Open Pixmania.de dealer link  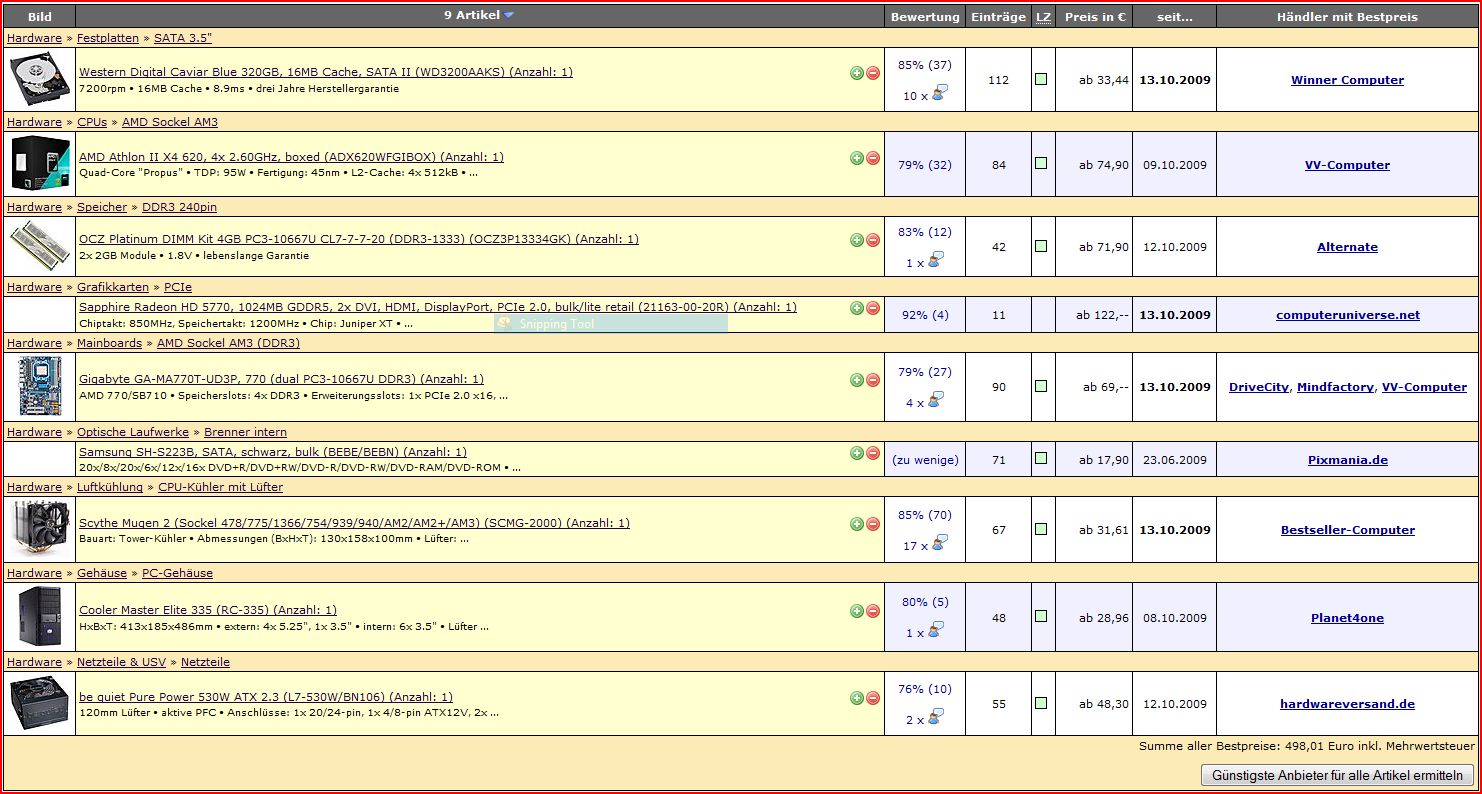pyautogui.click(x=1348, y=460)
